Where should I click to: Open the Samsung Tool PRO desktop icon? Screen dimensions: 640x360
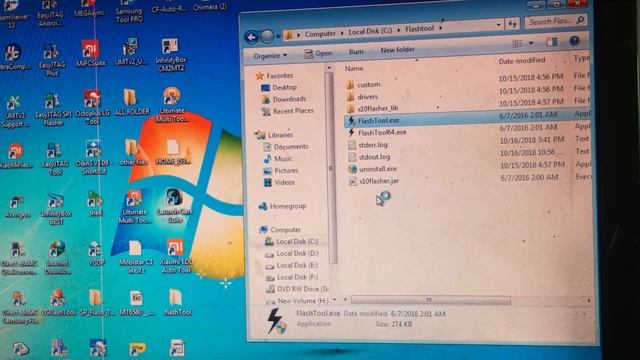point(129,11)
